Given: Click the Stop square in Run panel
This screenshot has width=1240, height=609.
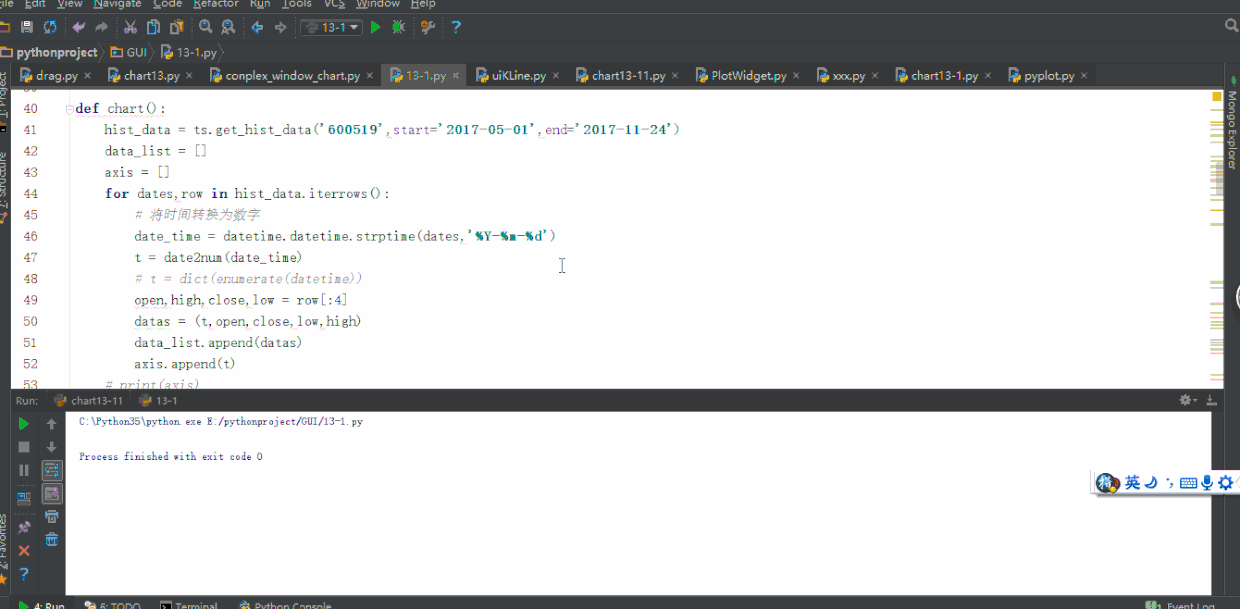Looking at the screenshot, I should click(x=24, y=447).
